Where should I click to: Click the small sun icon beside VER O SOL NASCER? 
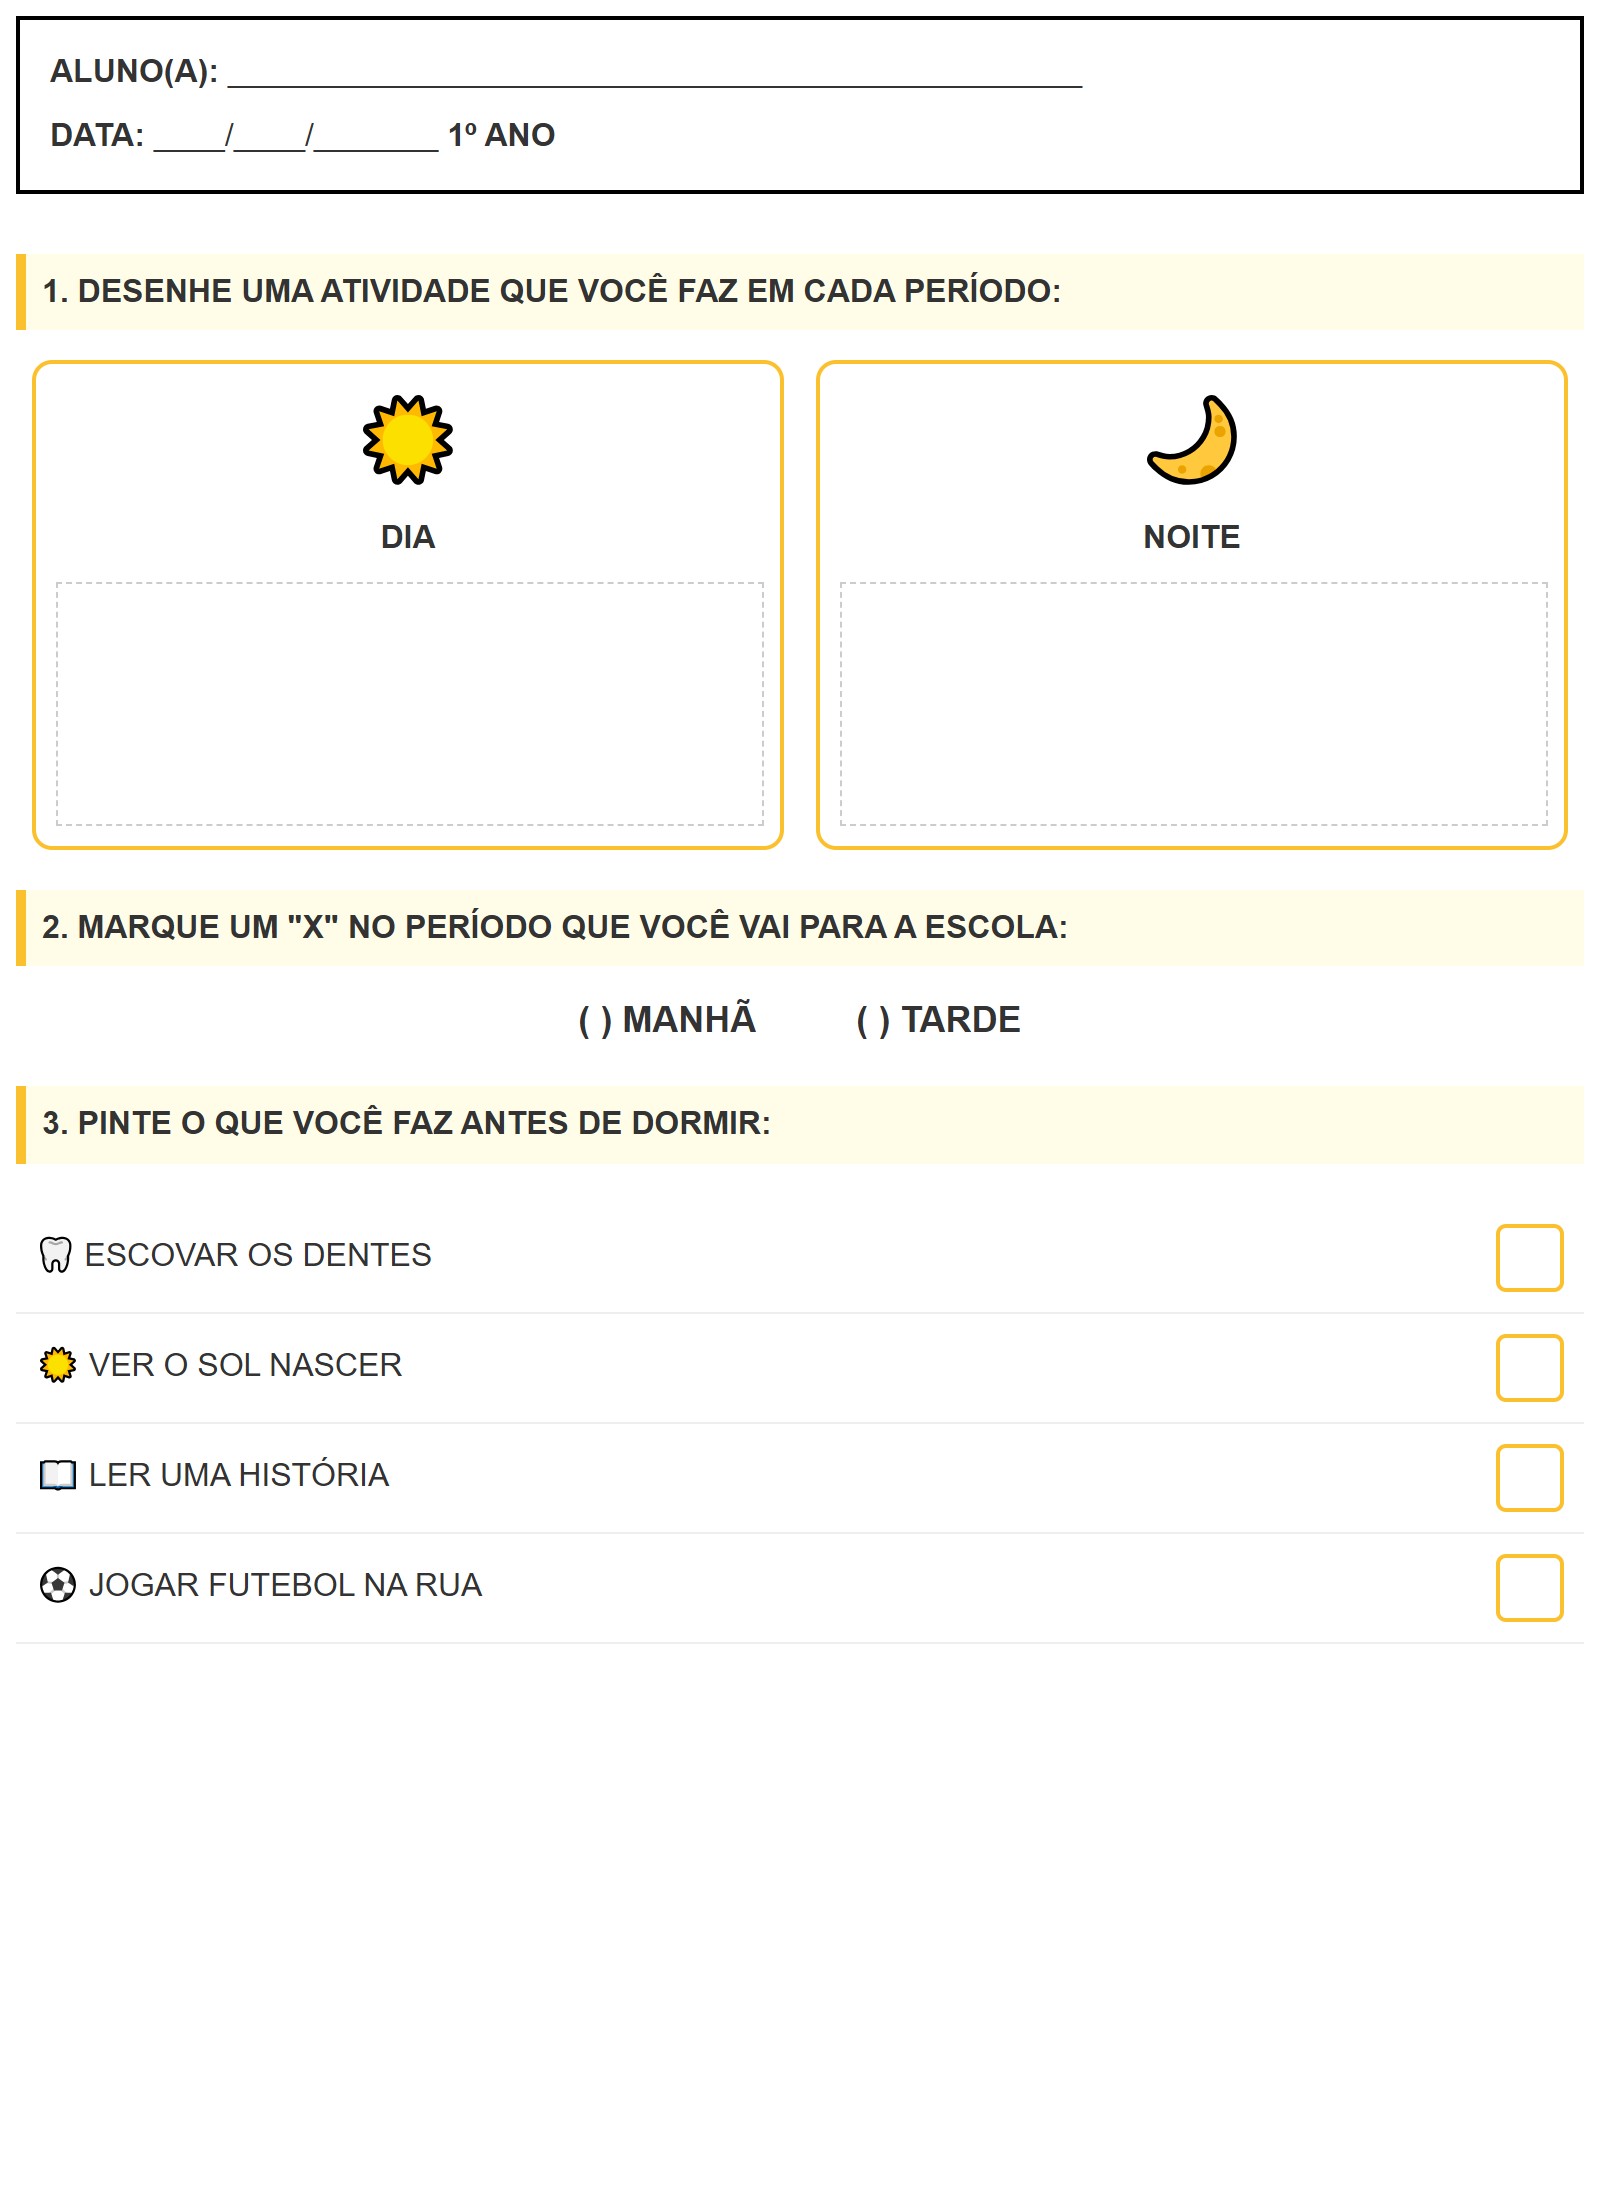[x=58, y=1365]
